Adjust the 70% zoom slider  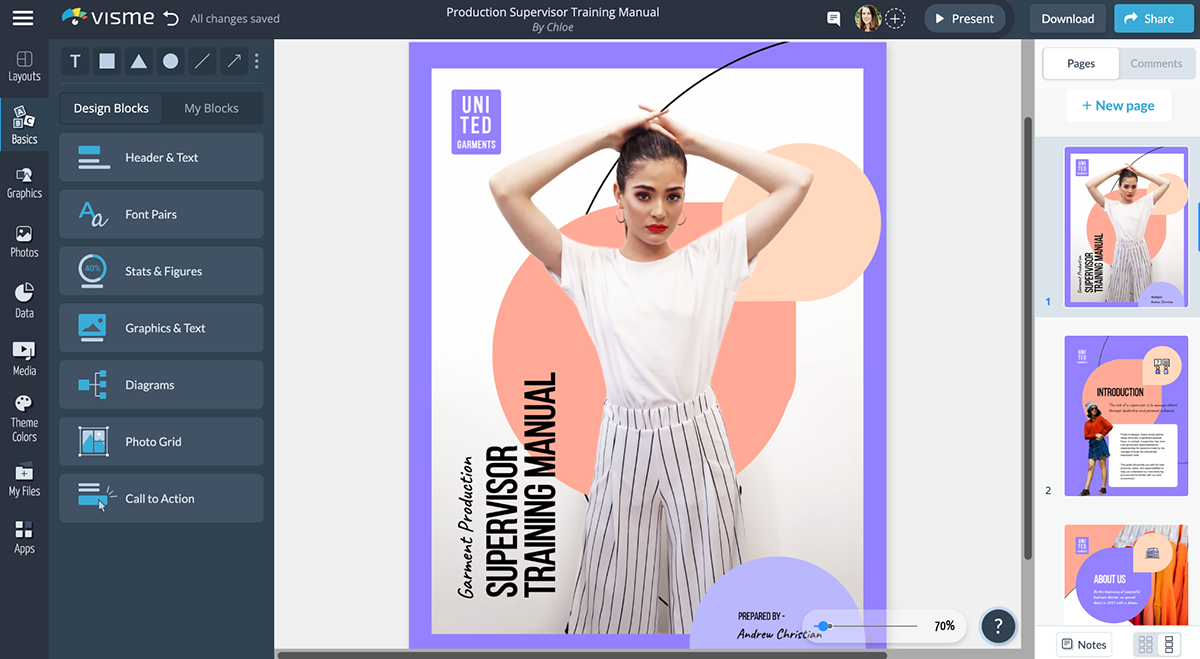pyautogui.click(x=824, y=626)
